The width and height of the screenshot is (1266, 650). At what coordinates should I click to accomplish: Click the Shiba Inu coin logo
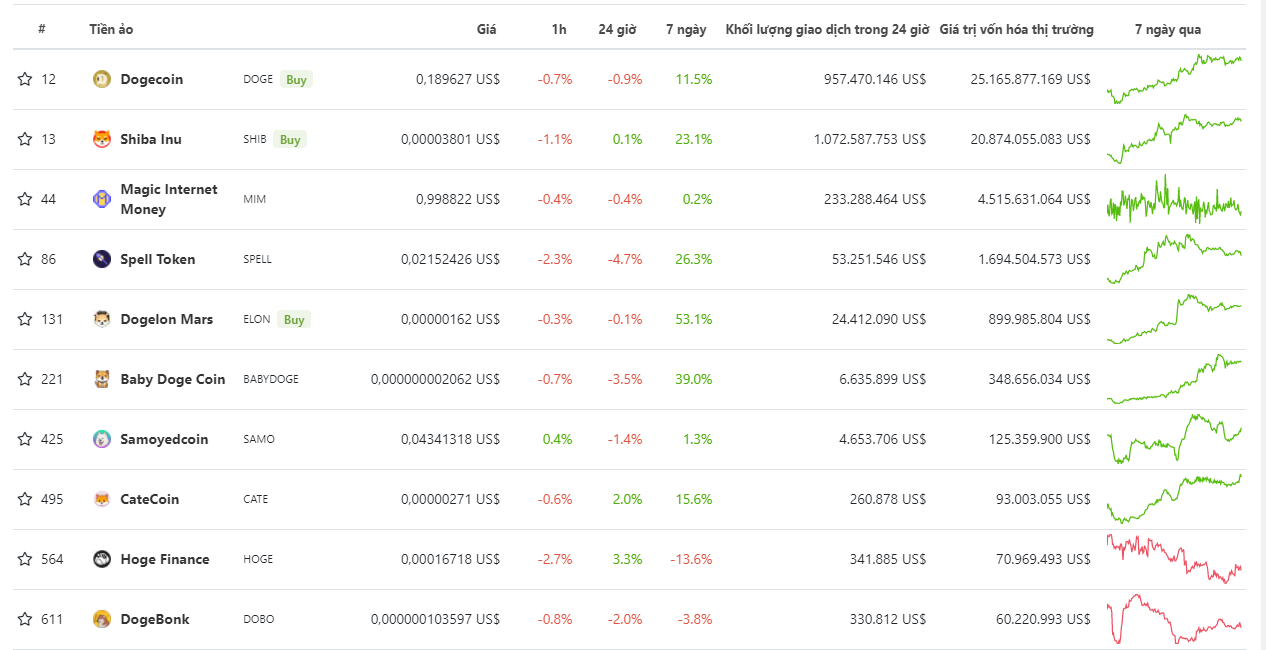(101, 139)
